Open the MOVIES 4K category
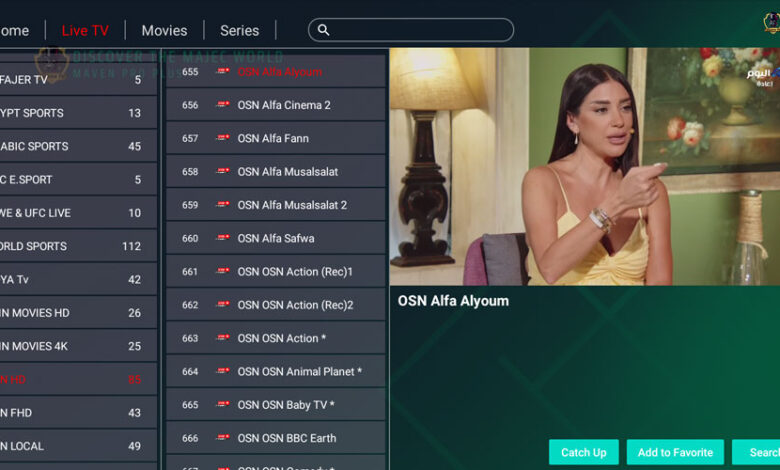Screen dimensions: 780x470 (78, 346)
